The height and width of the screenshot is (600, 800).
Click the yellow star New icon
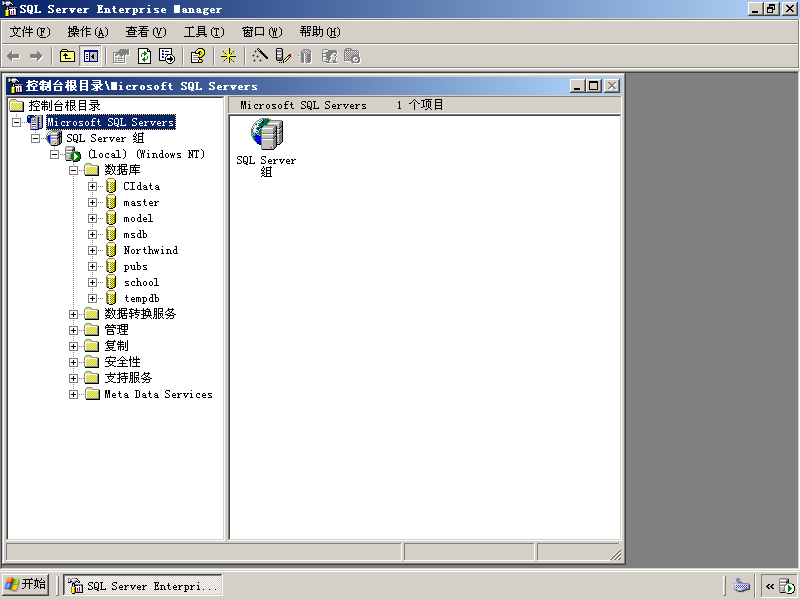228,56
